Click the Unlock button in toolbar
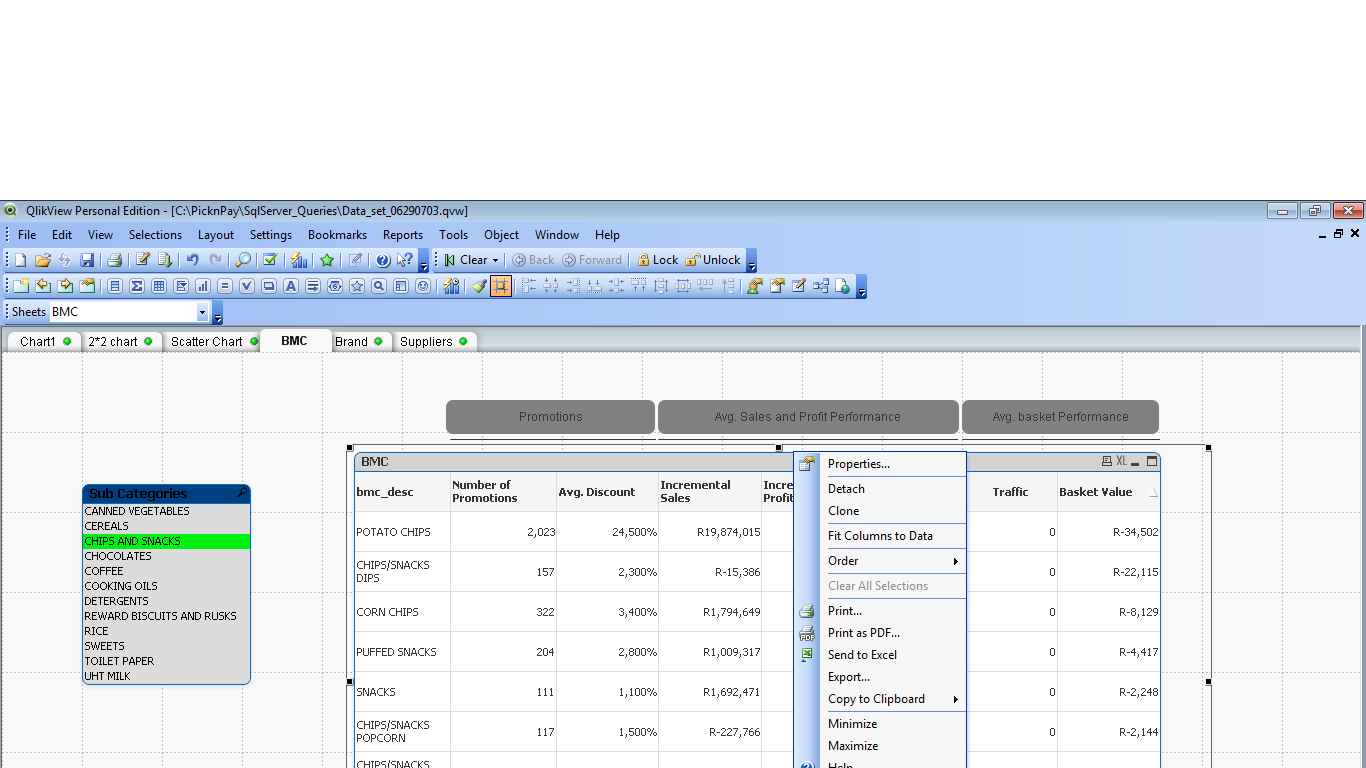This screenshot has height=768, width=1366. (713, 260)
